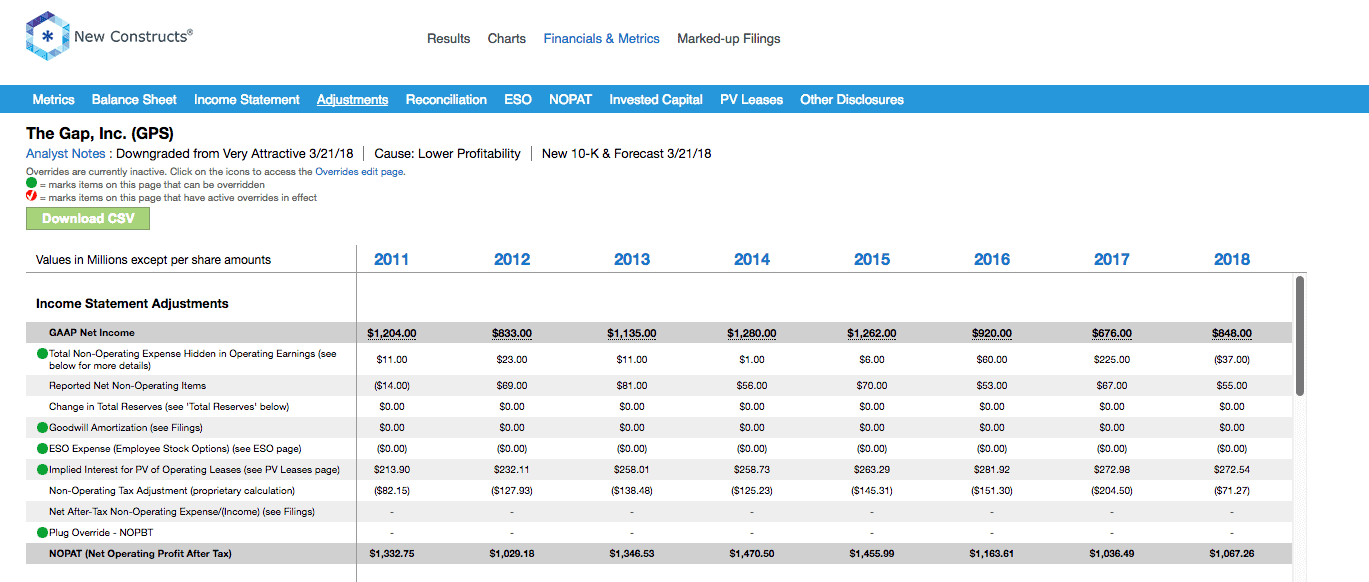The width and height of the screenshot is (1369, 582).
Task: Download the CSV file
Action: [x=88, y=218]
